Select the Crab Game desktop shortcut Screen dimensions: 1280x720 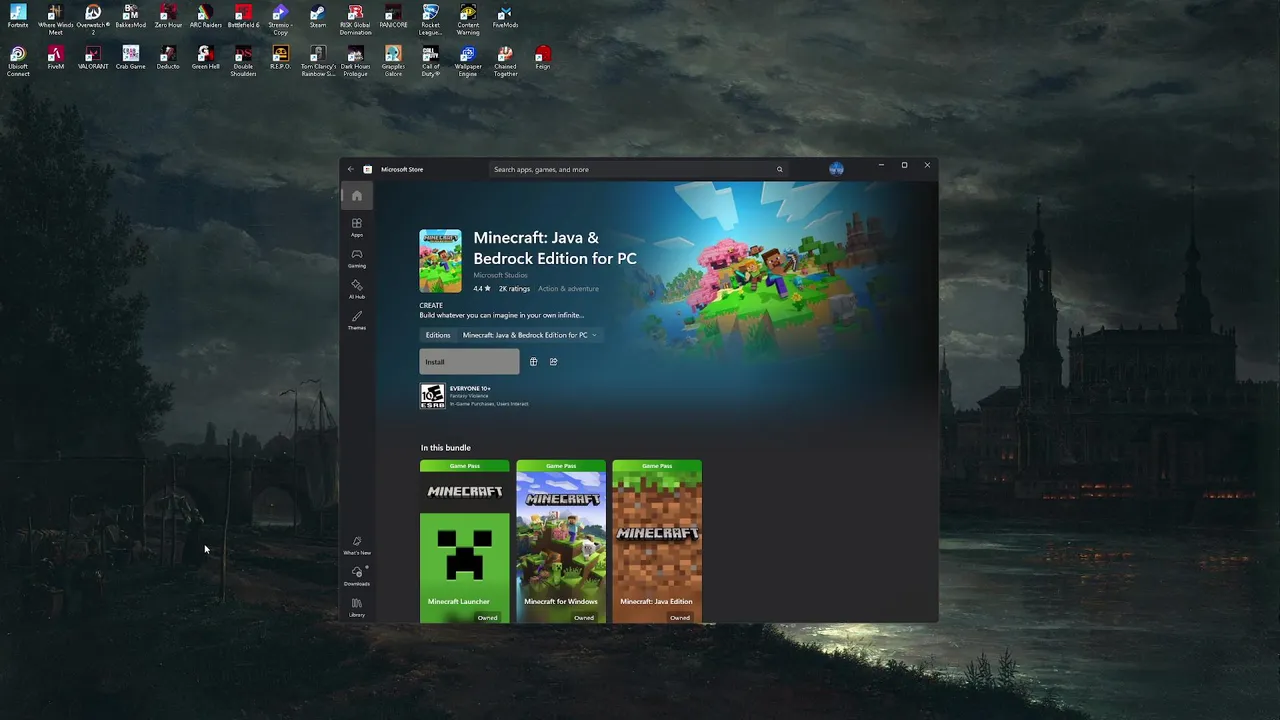(x=130, y=58)
